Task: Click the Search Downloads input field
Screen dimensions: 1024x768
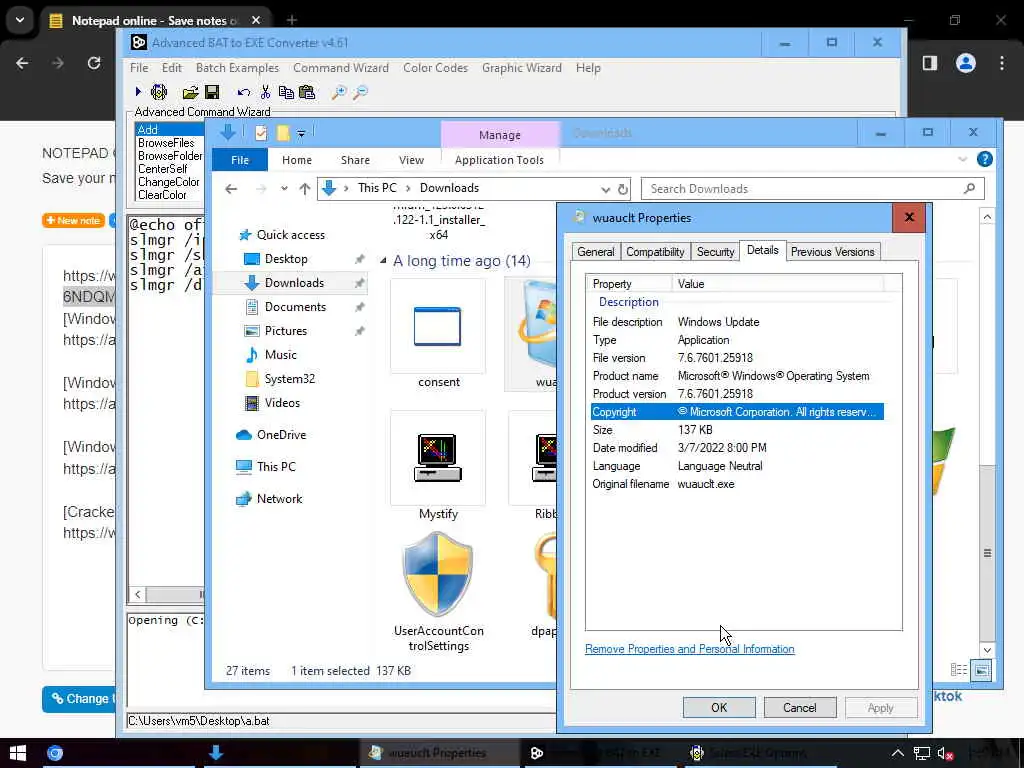Action: [803, 189]
